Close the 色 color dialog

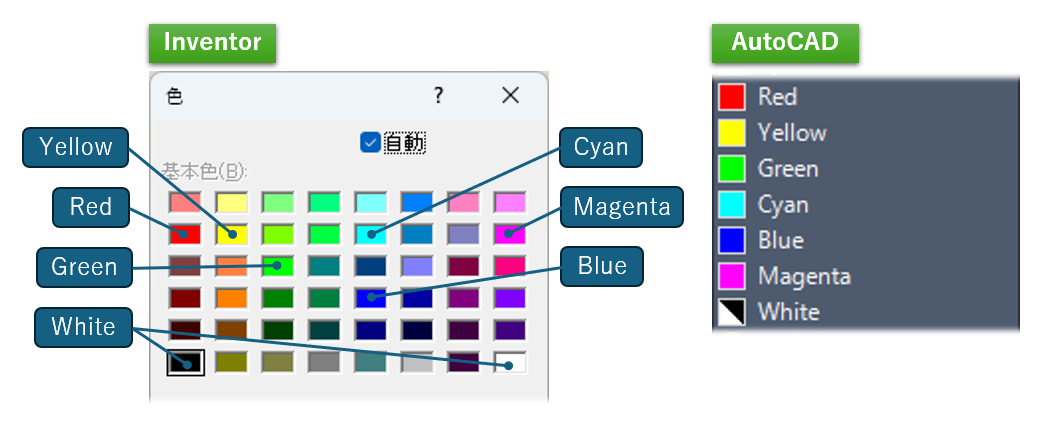[x=510, y=96]
